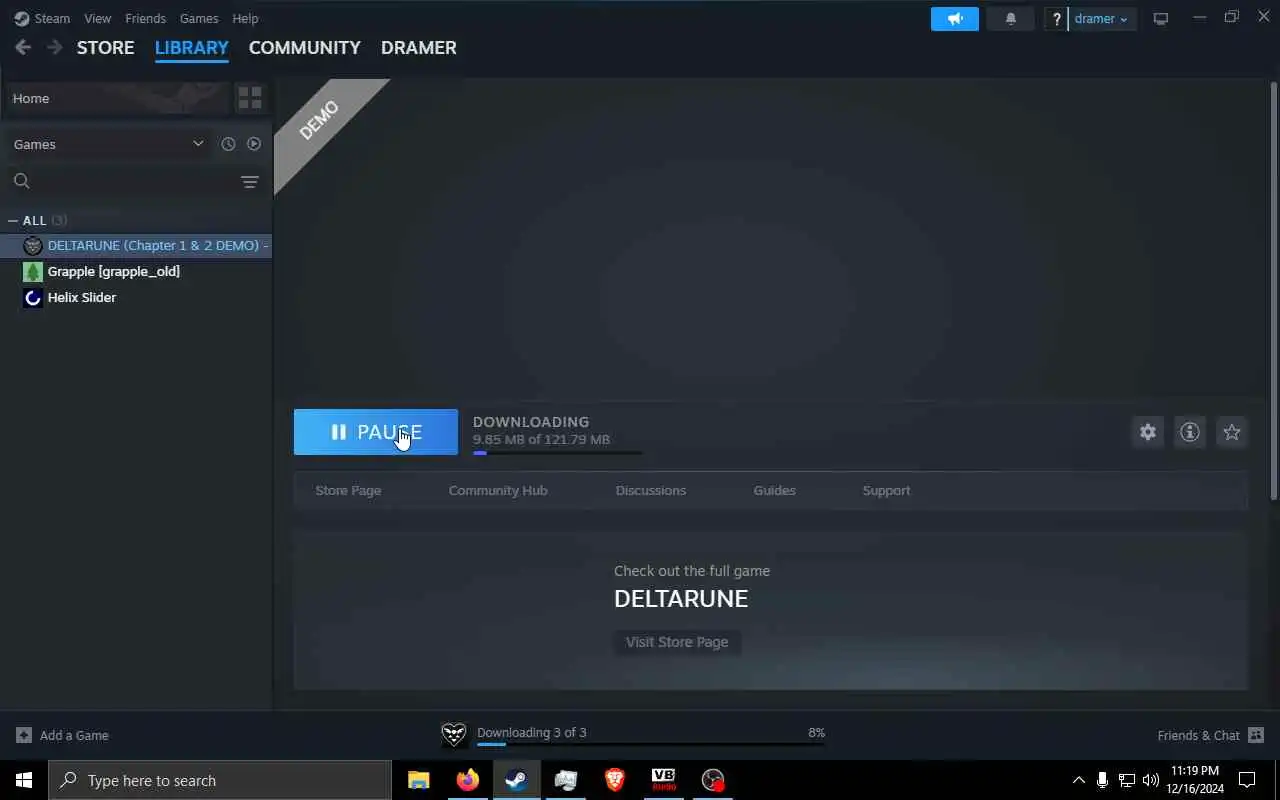Open VB Audio app from the taskbar
This screenshot has height=800, width=1280.
pos(663,780)
